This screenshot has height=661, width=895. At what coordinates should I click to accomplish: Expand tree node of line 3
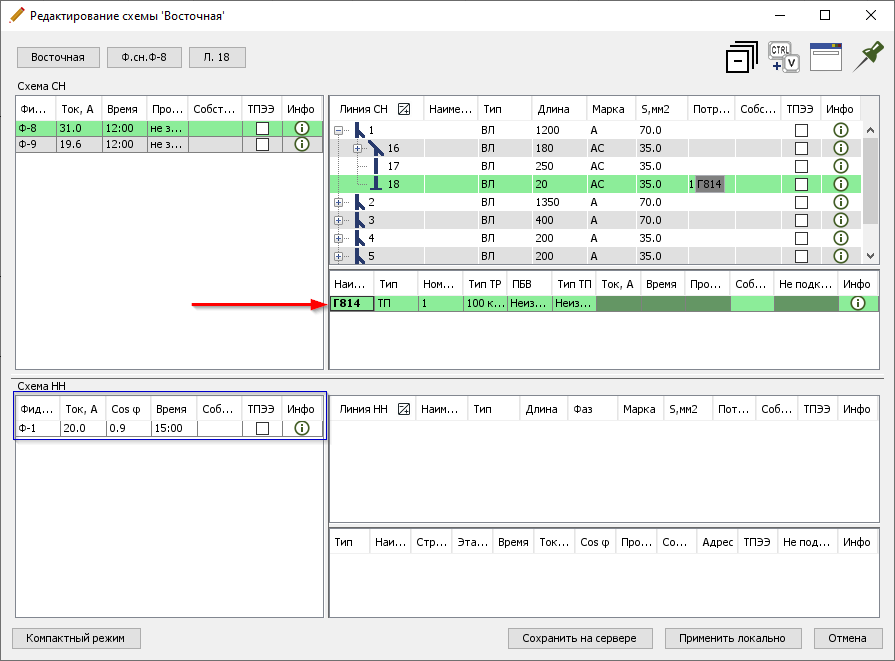pyautogui.click(x=338, y=220)
